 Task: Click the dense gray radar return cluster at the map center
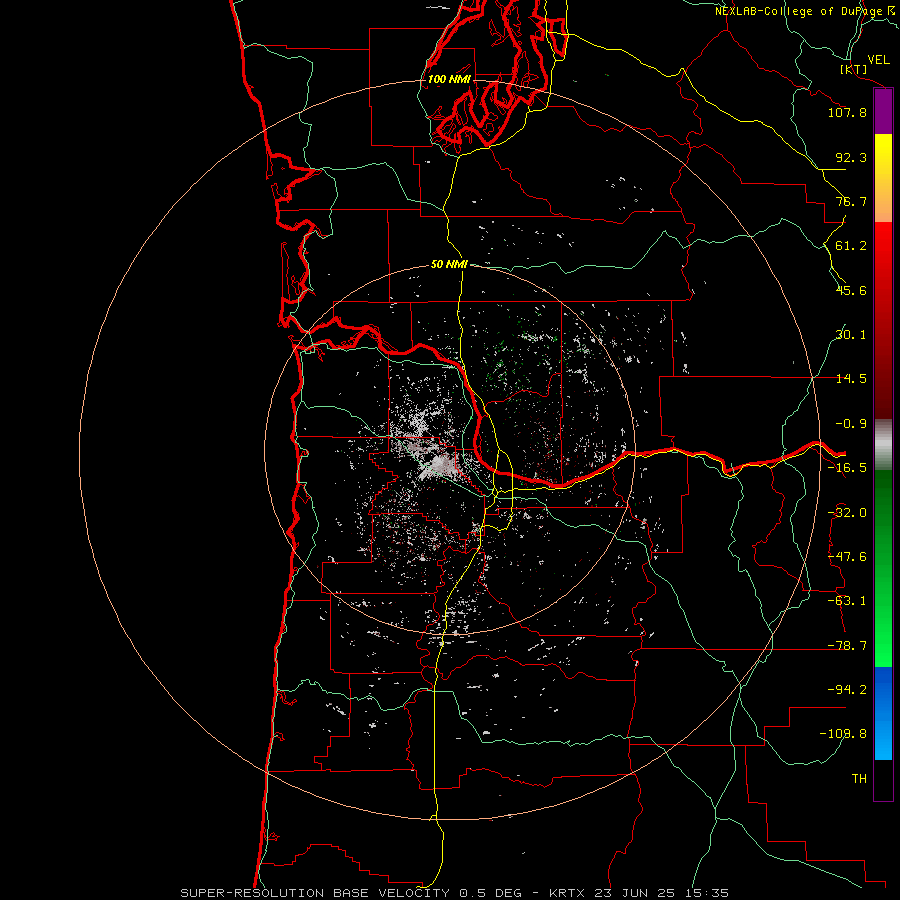pyautogui.click(x=437, y=463)
